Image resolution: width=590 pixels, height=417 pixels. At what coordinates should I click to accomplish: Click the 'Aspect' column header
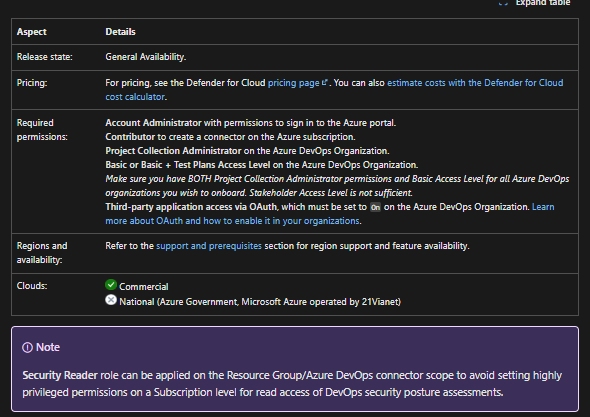(32, 32)
